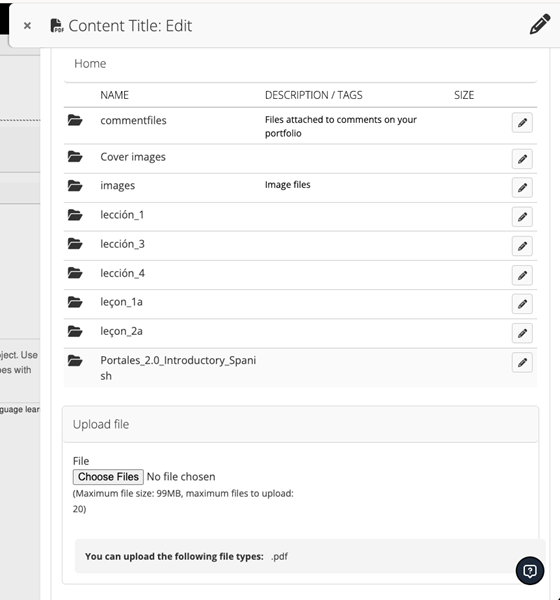560x600 pixels.
Task: Open the images folder link
Action: coord(118,186)
